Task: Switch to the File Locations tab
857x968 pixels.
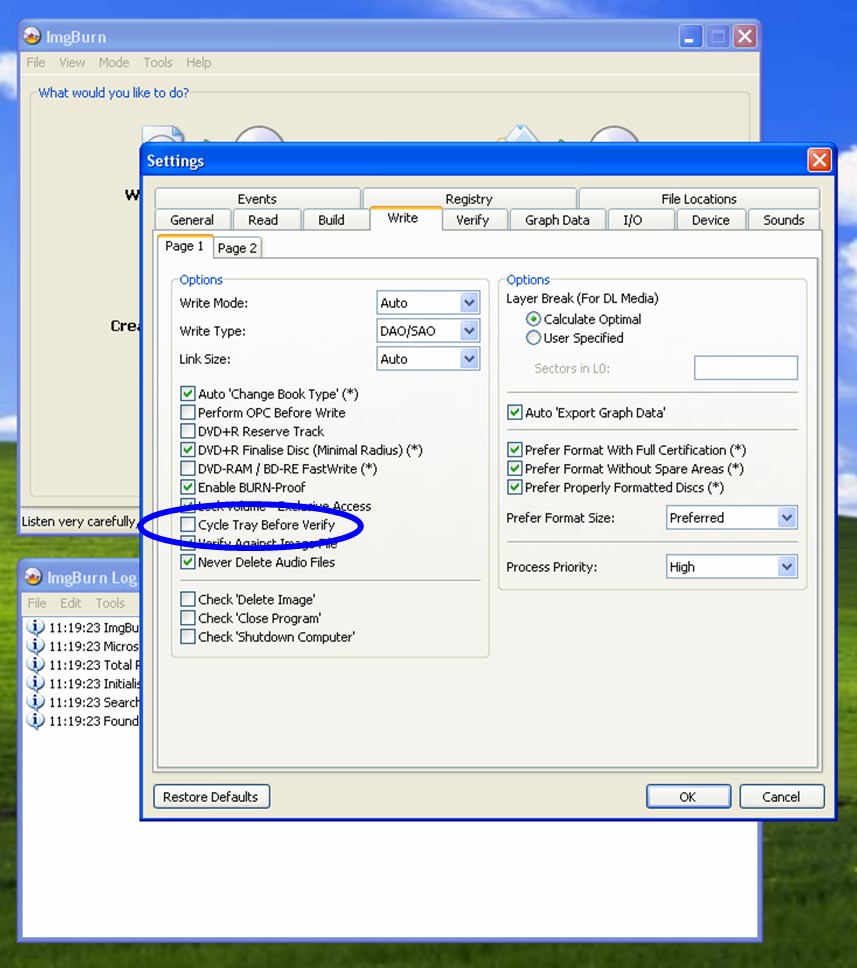Action: 699,199
